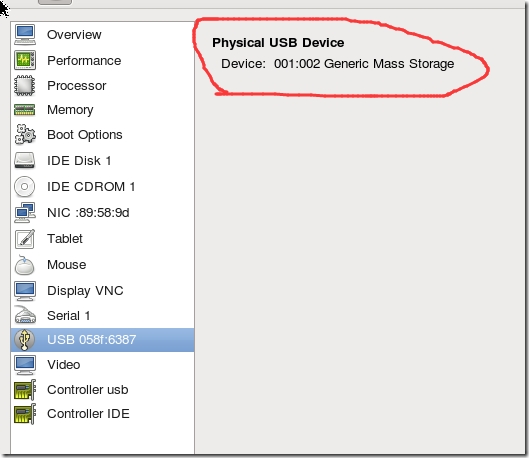Click the 001:002 Generic Mass Storage text
The image size is (529, 458).
coord(364,64)
